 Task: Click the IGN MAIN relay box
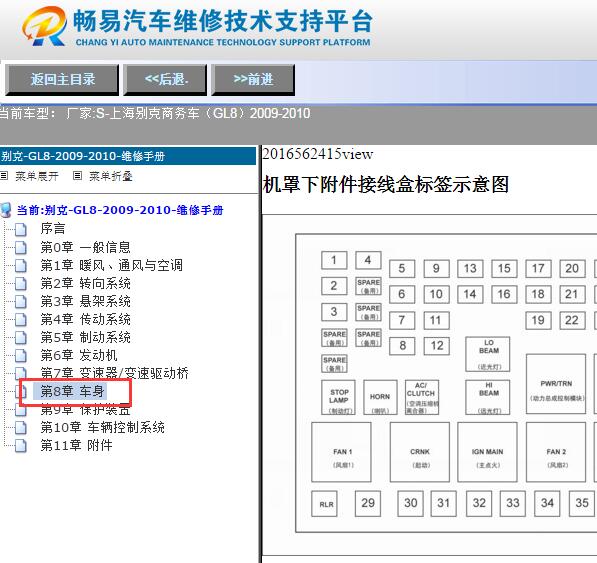[x=487, y=452]
